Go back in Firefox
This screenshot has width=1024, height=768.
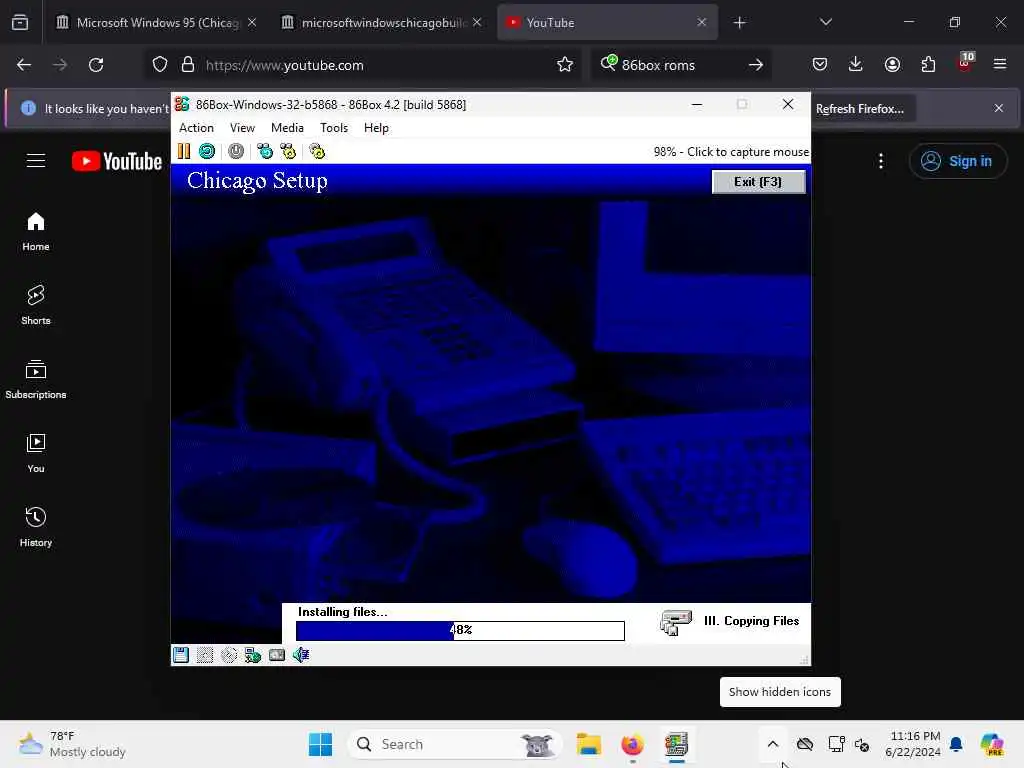point(24,65)
